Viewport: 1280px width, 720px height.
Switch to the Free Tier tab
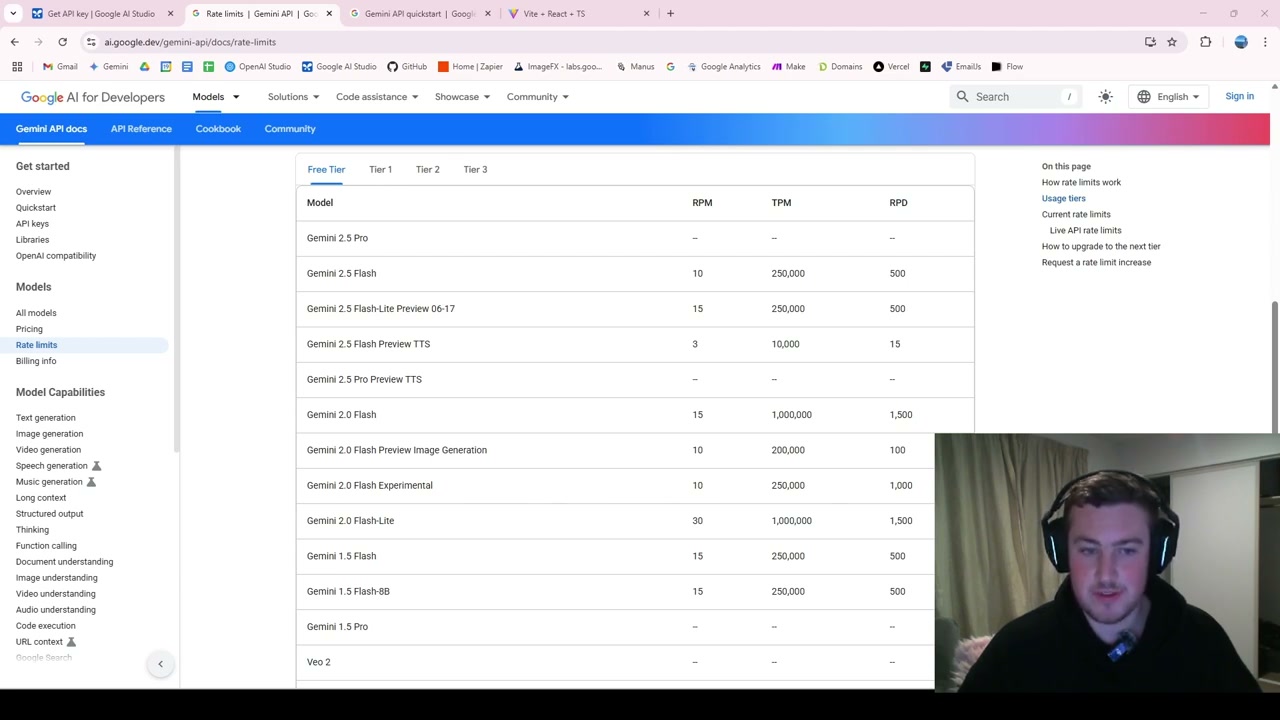click(326, 170)
